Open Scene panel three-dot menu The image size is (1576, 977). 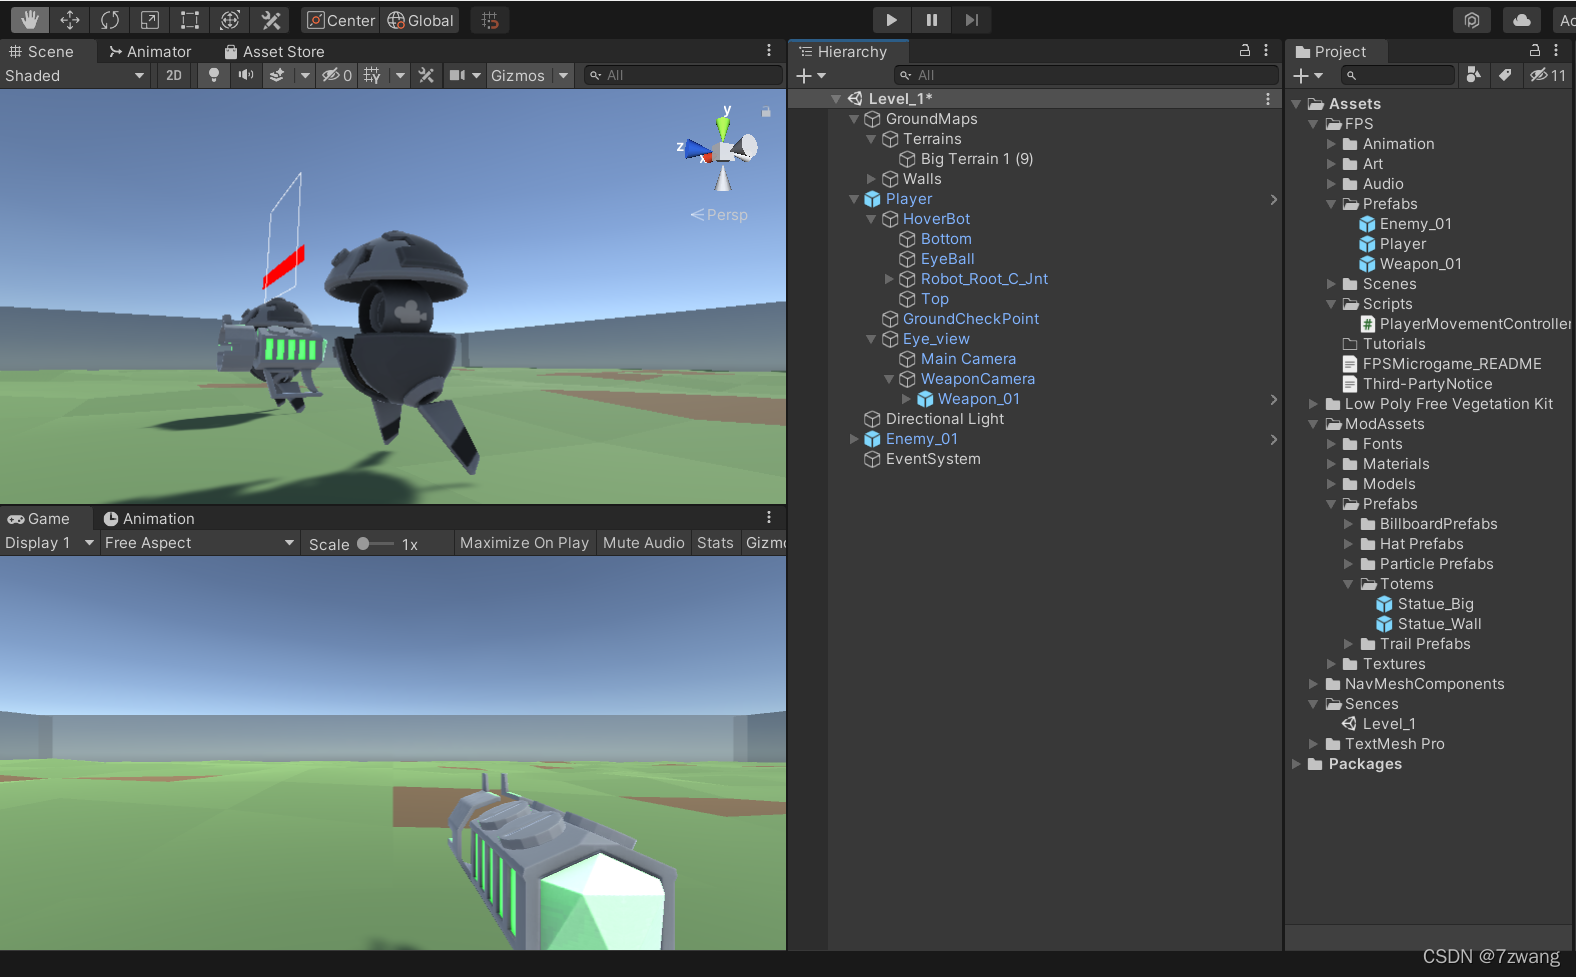pos(769,50)
